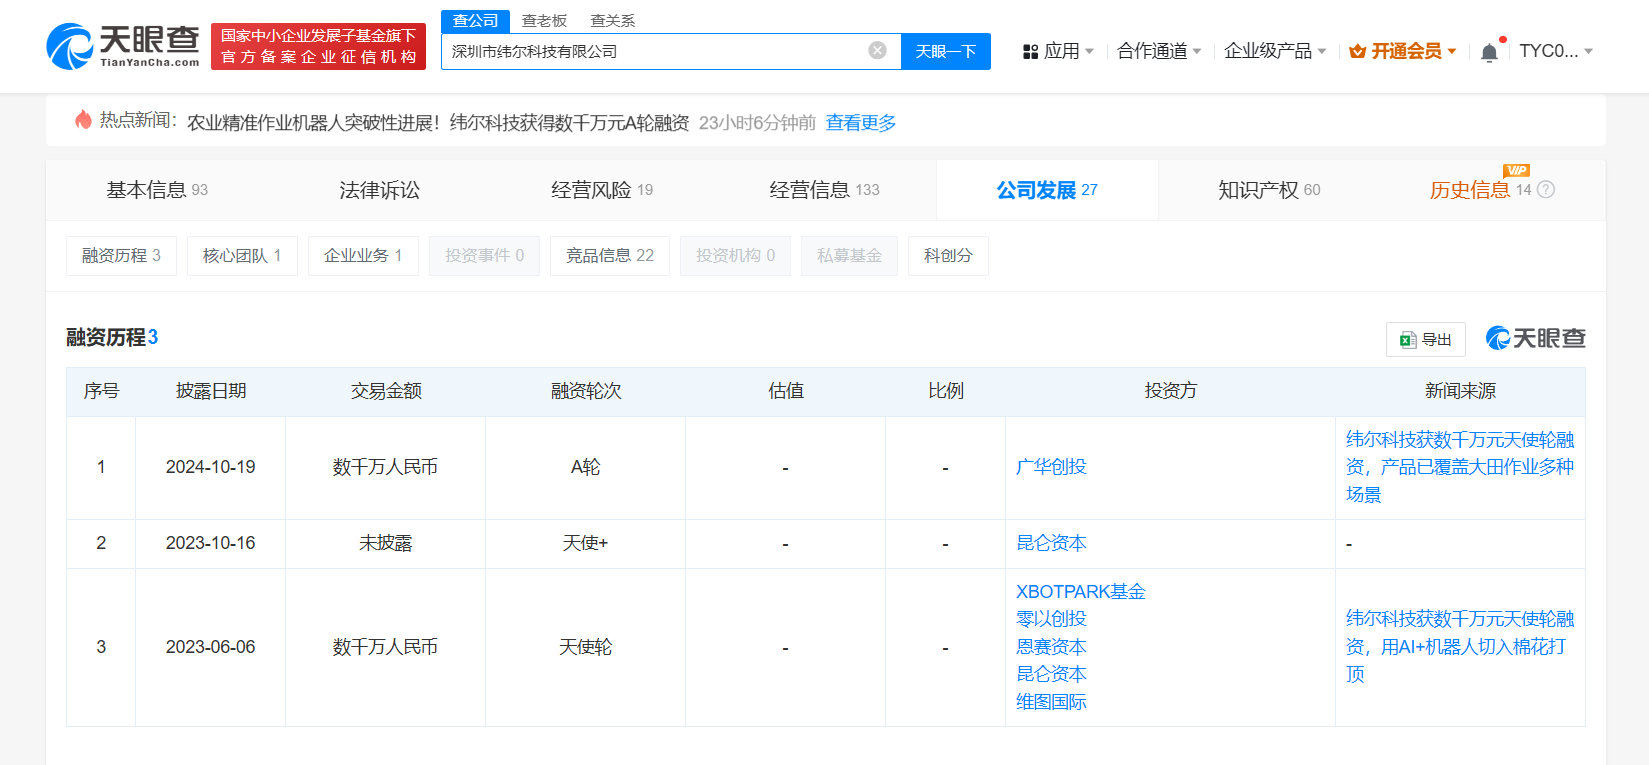Open 昆仑资本 link in 天使+ row
Screen dimensions: 1649x765
click(x=1051, y=543)
